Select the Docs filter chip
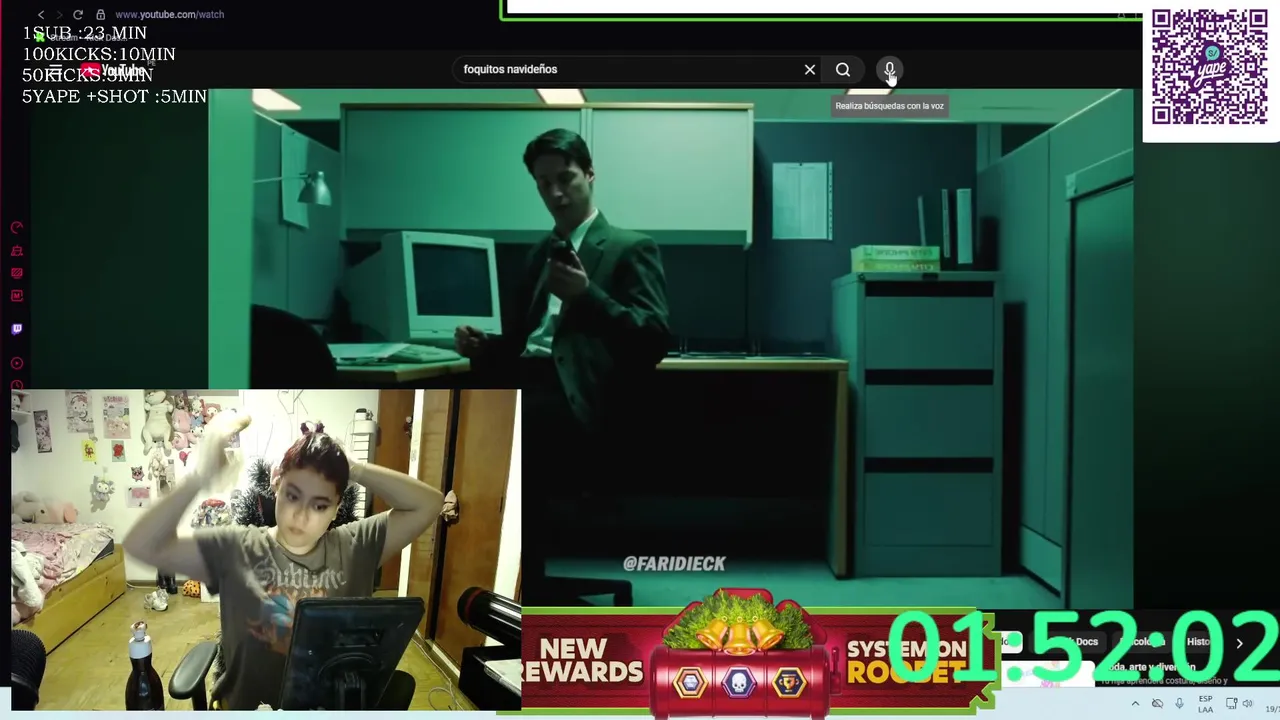The width and height of the screenshot is (1280, 720). pyautogui.click(x=1068, y=641)
